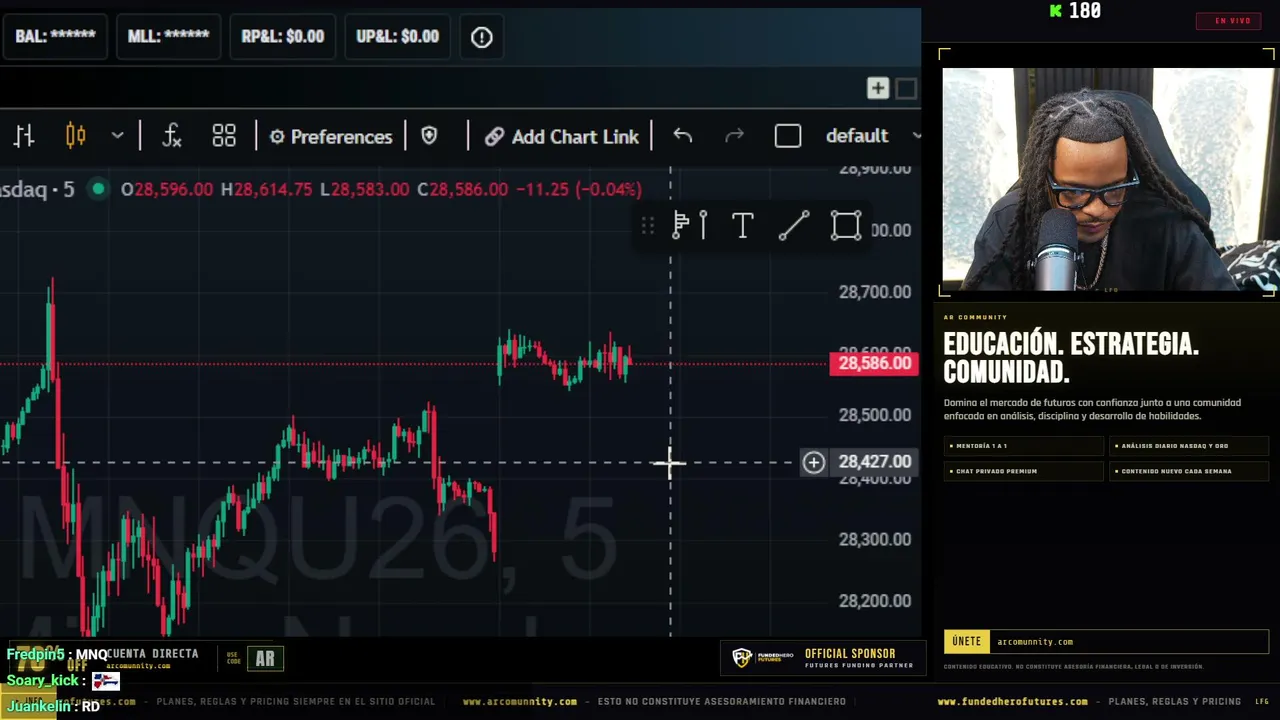Grab the drawing toolbar drag handle
The width and height of the screenshot is (1280, 720).
[x=648, y=226]
